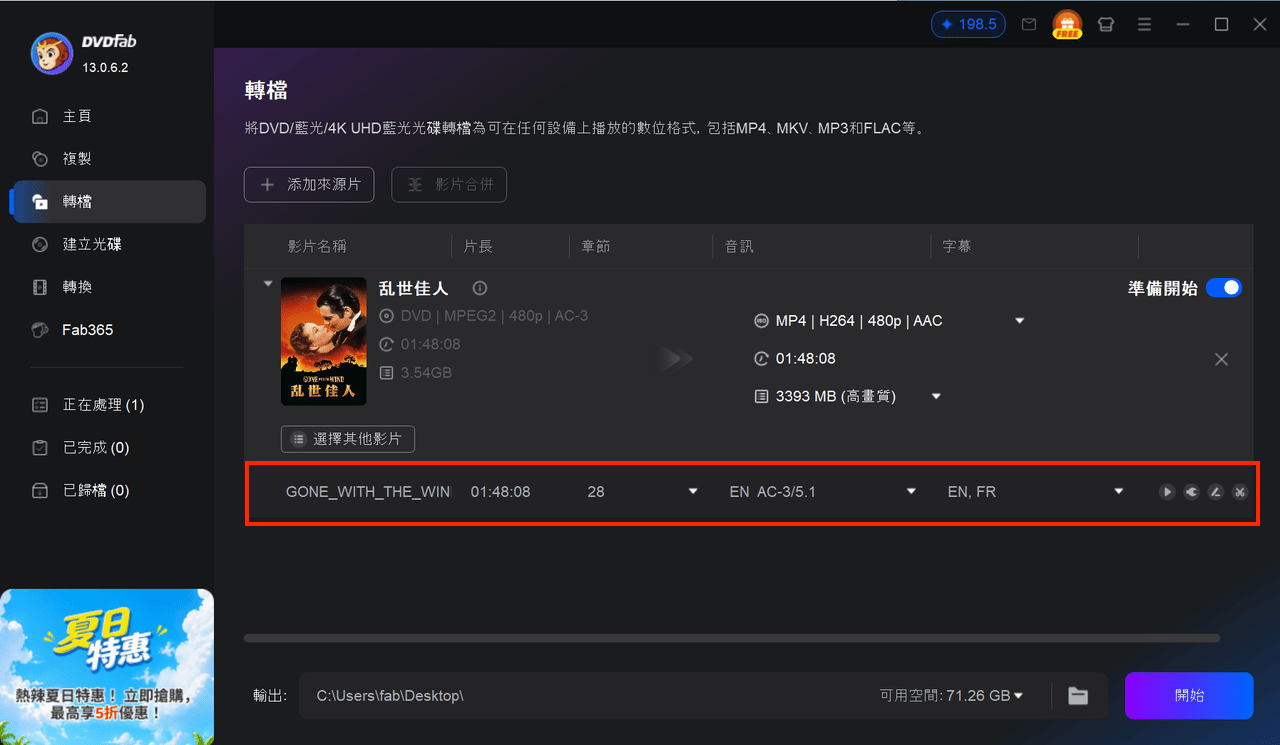The image size is (1280, 745).
Task: Click the 影片名稱 column header
Action: (x=317, y=246)
